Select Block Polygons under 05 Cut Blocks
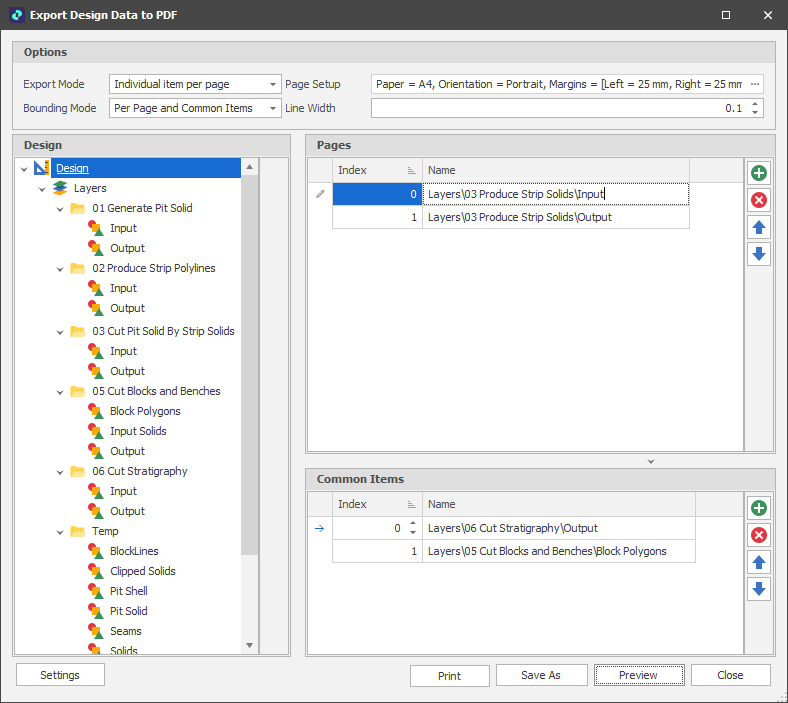The width and height of the screenshot is (788, 703). click(x=145, y=411)
